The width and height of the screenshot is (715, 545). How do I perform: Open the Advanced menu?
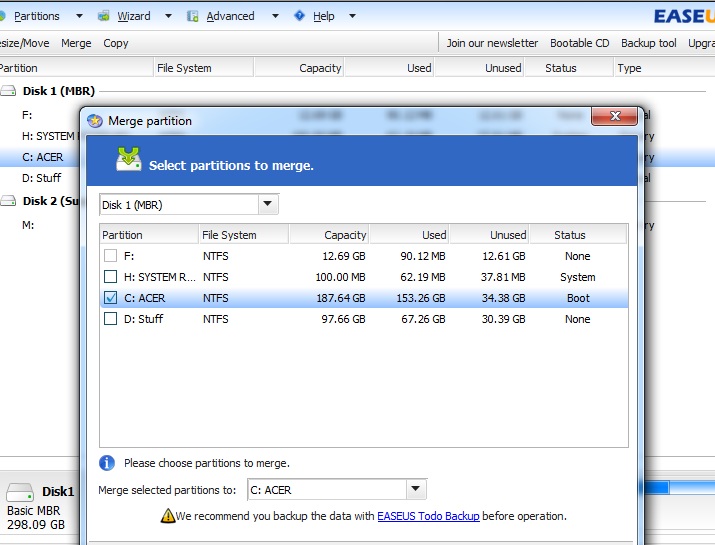tap(230, 16)
